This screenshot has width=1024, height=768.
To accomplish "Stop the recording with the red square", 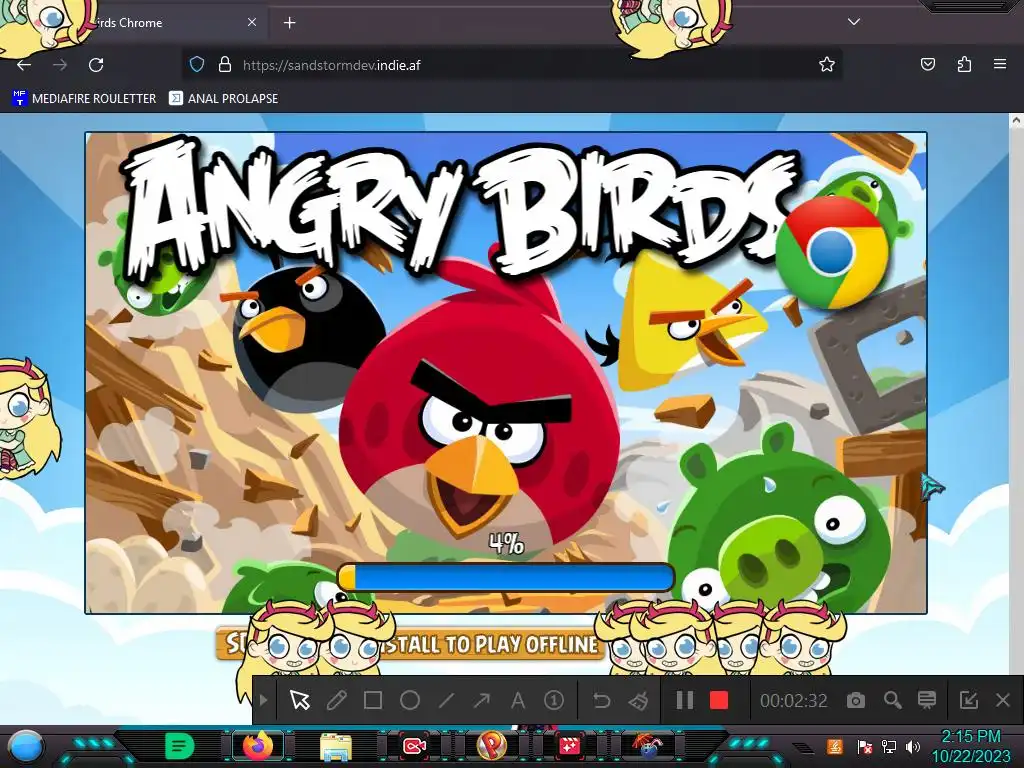I will coord(719,701).
